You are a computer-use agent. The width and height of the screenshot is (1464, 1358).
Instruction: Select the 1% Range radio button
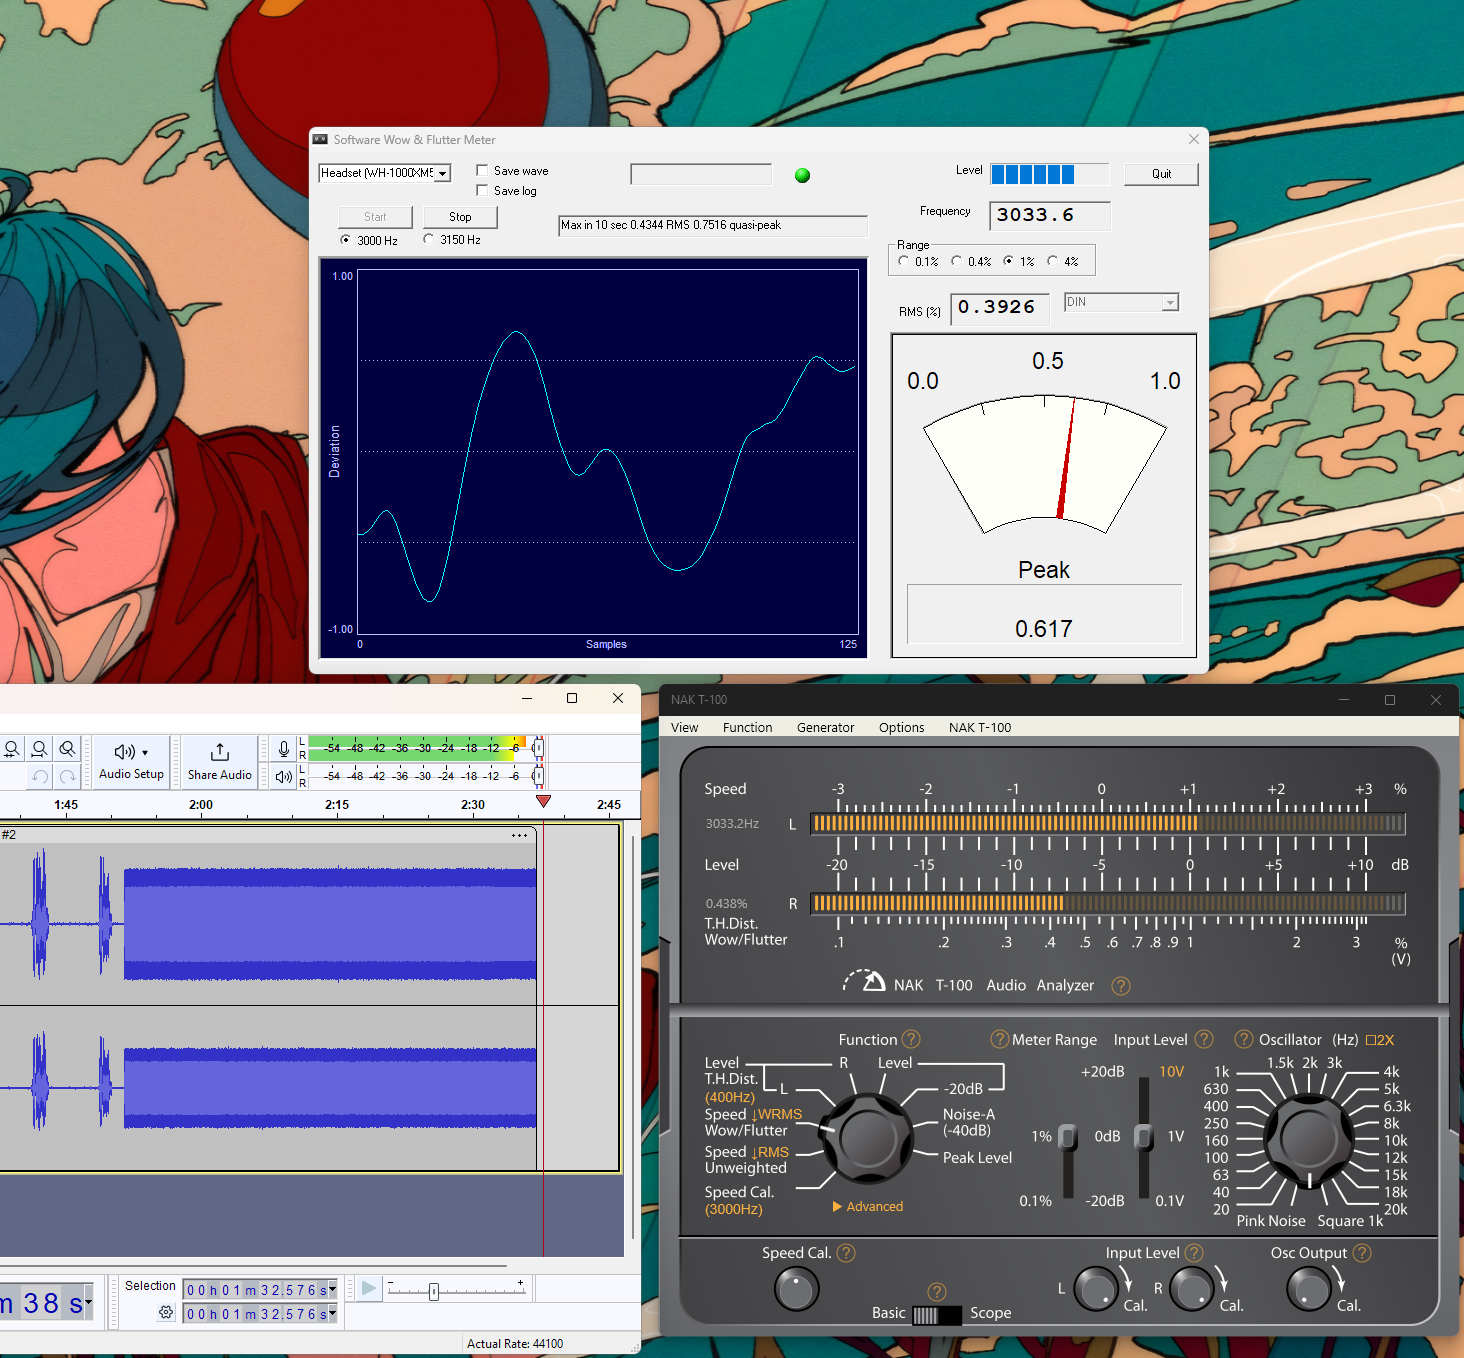(1008, 261)
